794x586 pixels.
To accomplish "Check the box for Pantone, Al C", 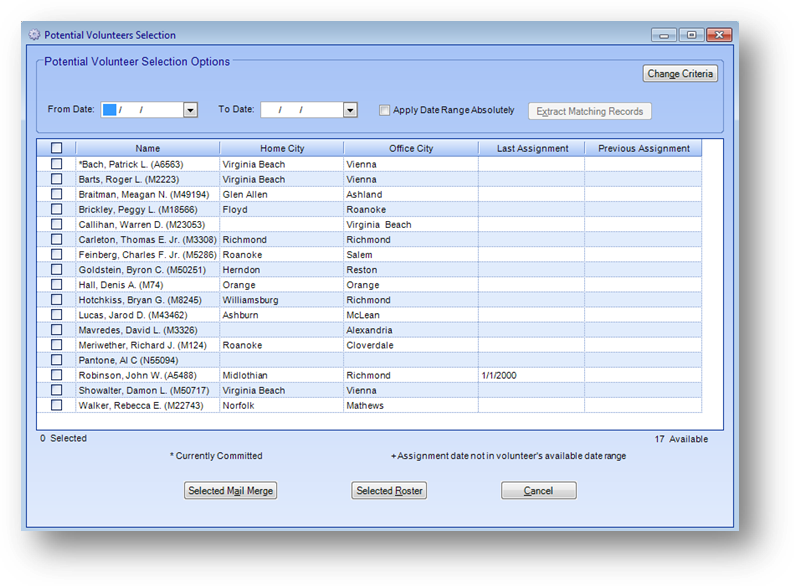I will (x=56, y=360).
